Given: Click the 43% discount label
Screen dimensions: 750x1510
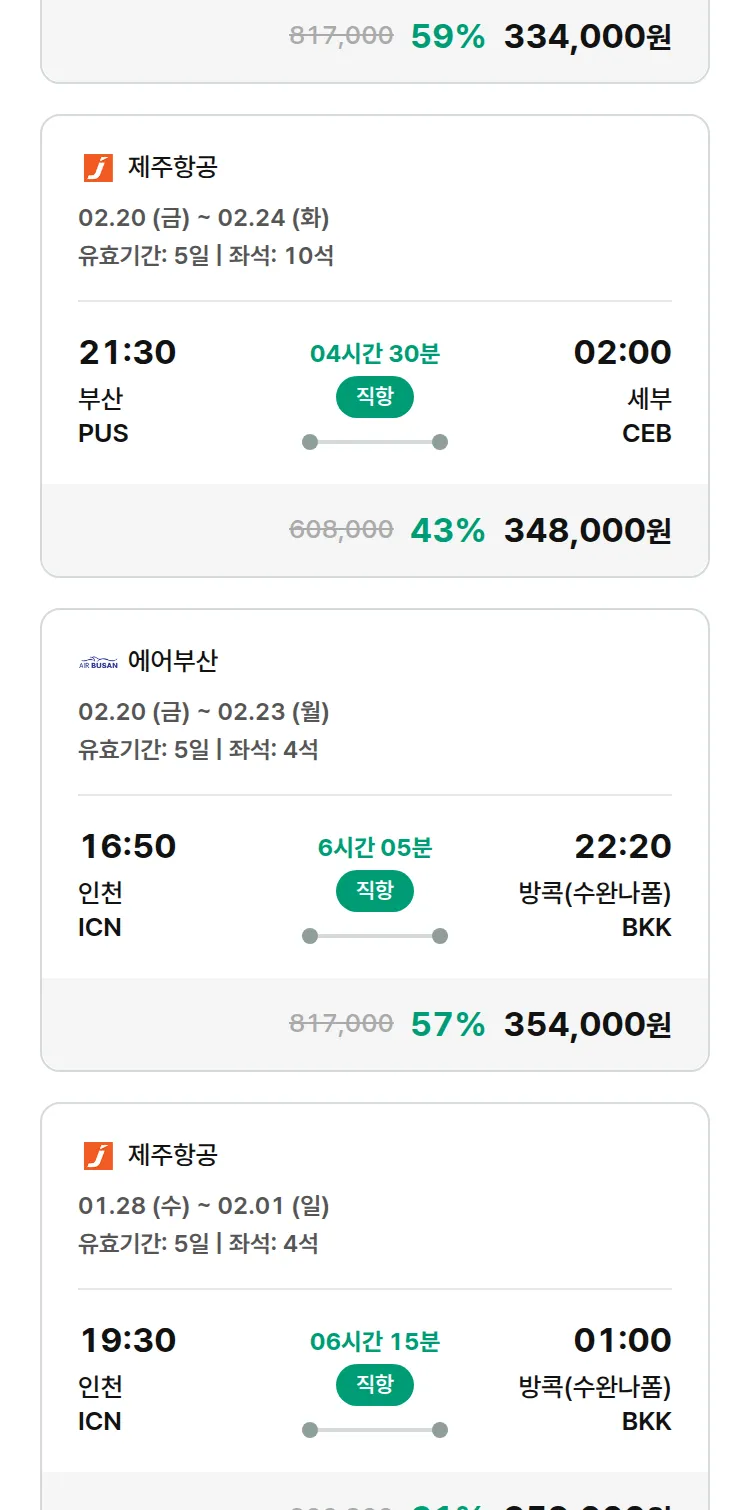Looking at the screenshot, I should coord(447,530).
